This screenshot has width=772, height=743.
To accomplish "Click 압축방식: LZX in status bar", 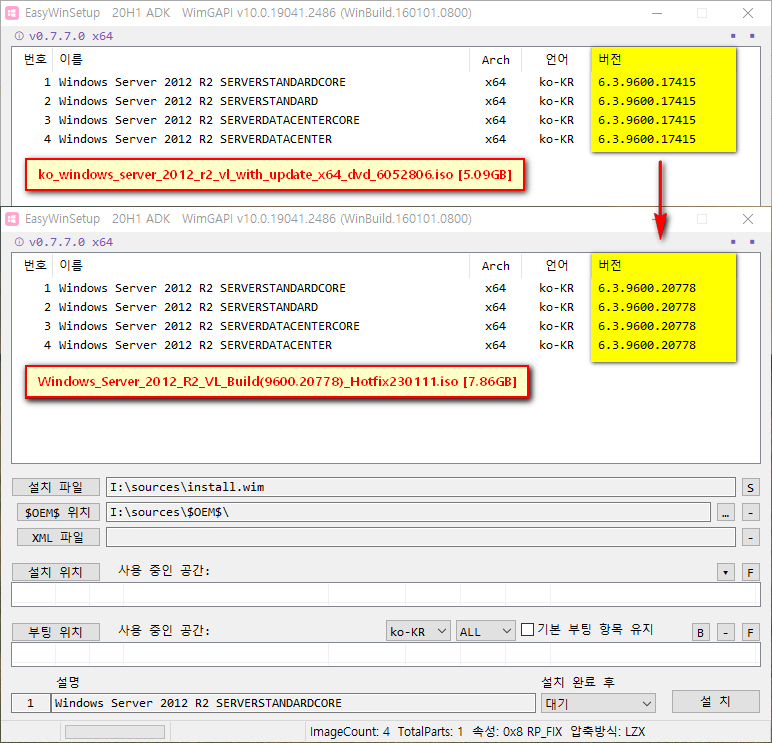I will (608, 732).
